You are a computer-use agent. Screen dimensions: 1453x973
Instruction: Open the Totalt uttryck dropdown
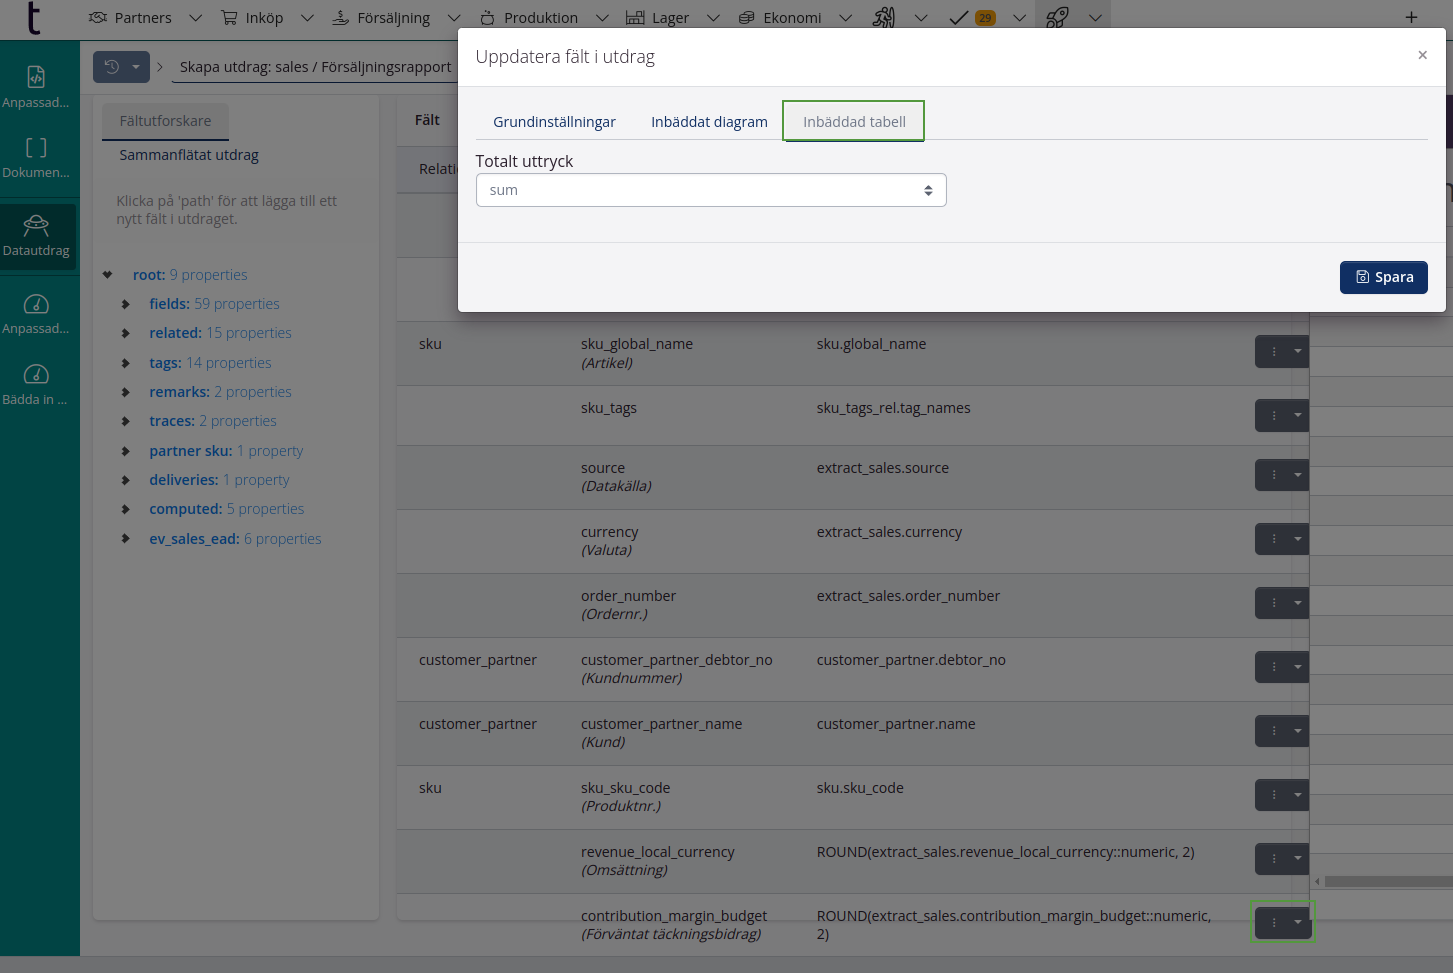pyautogui.click(x=710, y=190)
